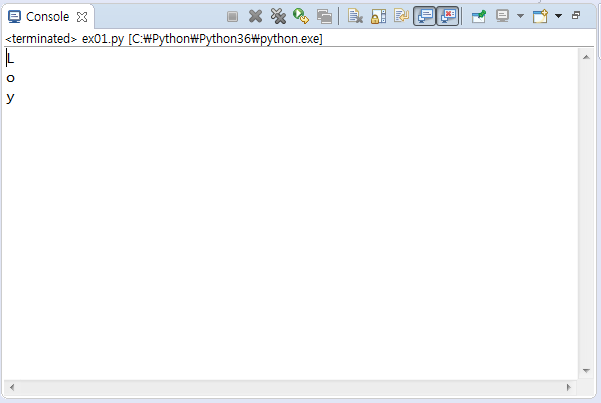Click the vertical scrollbar down arrow

[x=586, y=370]
